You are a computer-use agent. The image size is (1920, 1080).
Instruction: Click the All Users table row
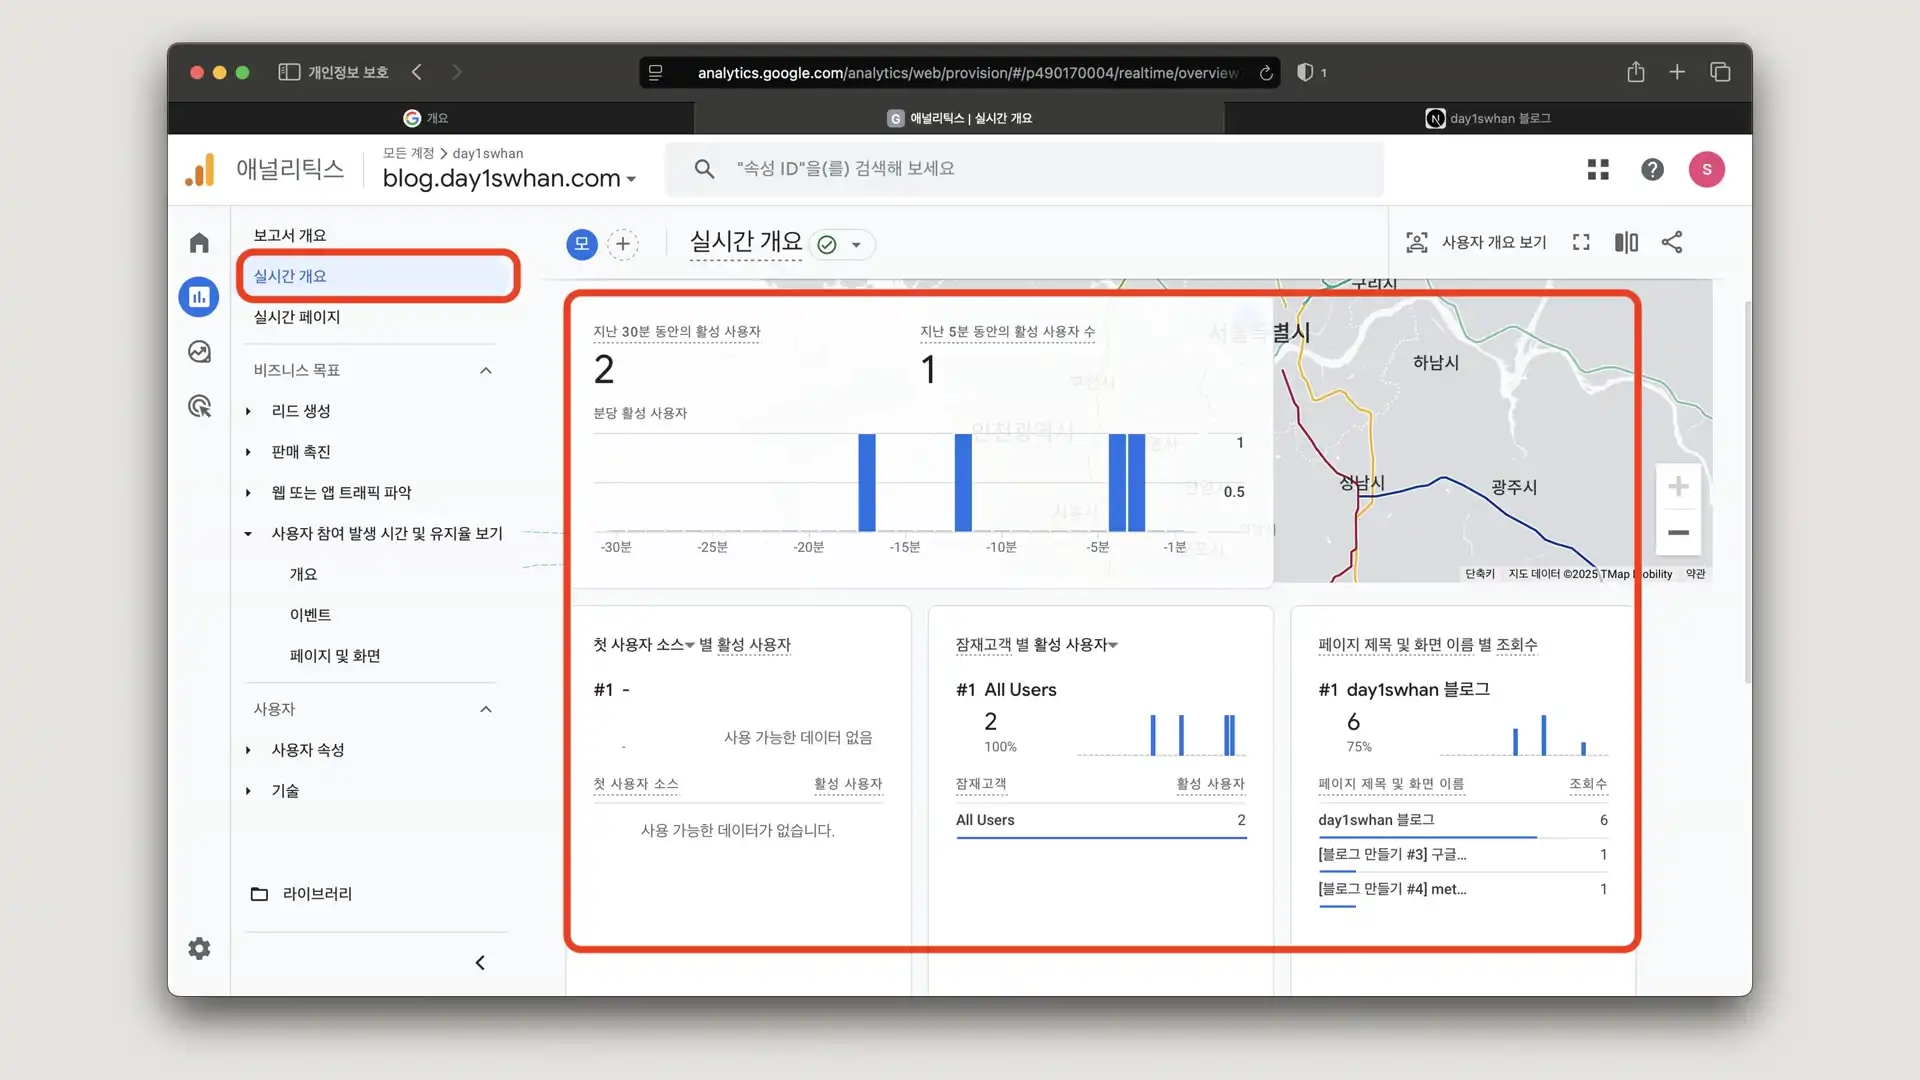tap(1101, 820)
